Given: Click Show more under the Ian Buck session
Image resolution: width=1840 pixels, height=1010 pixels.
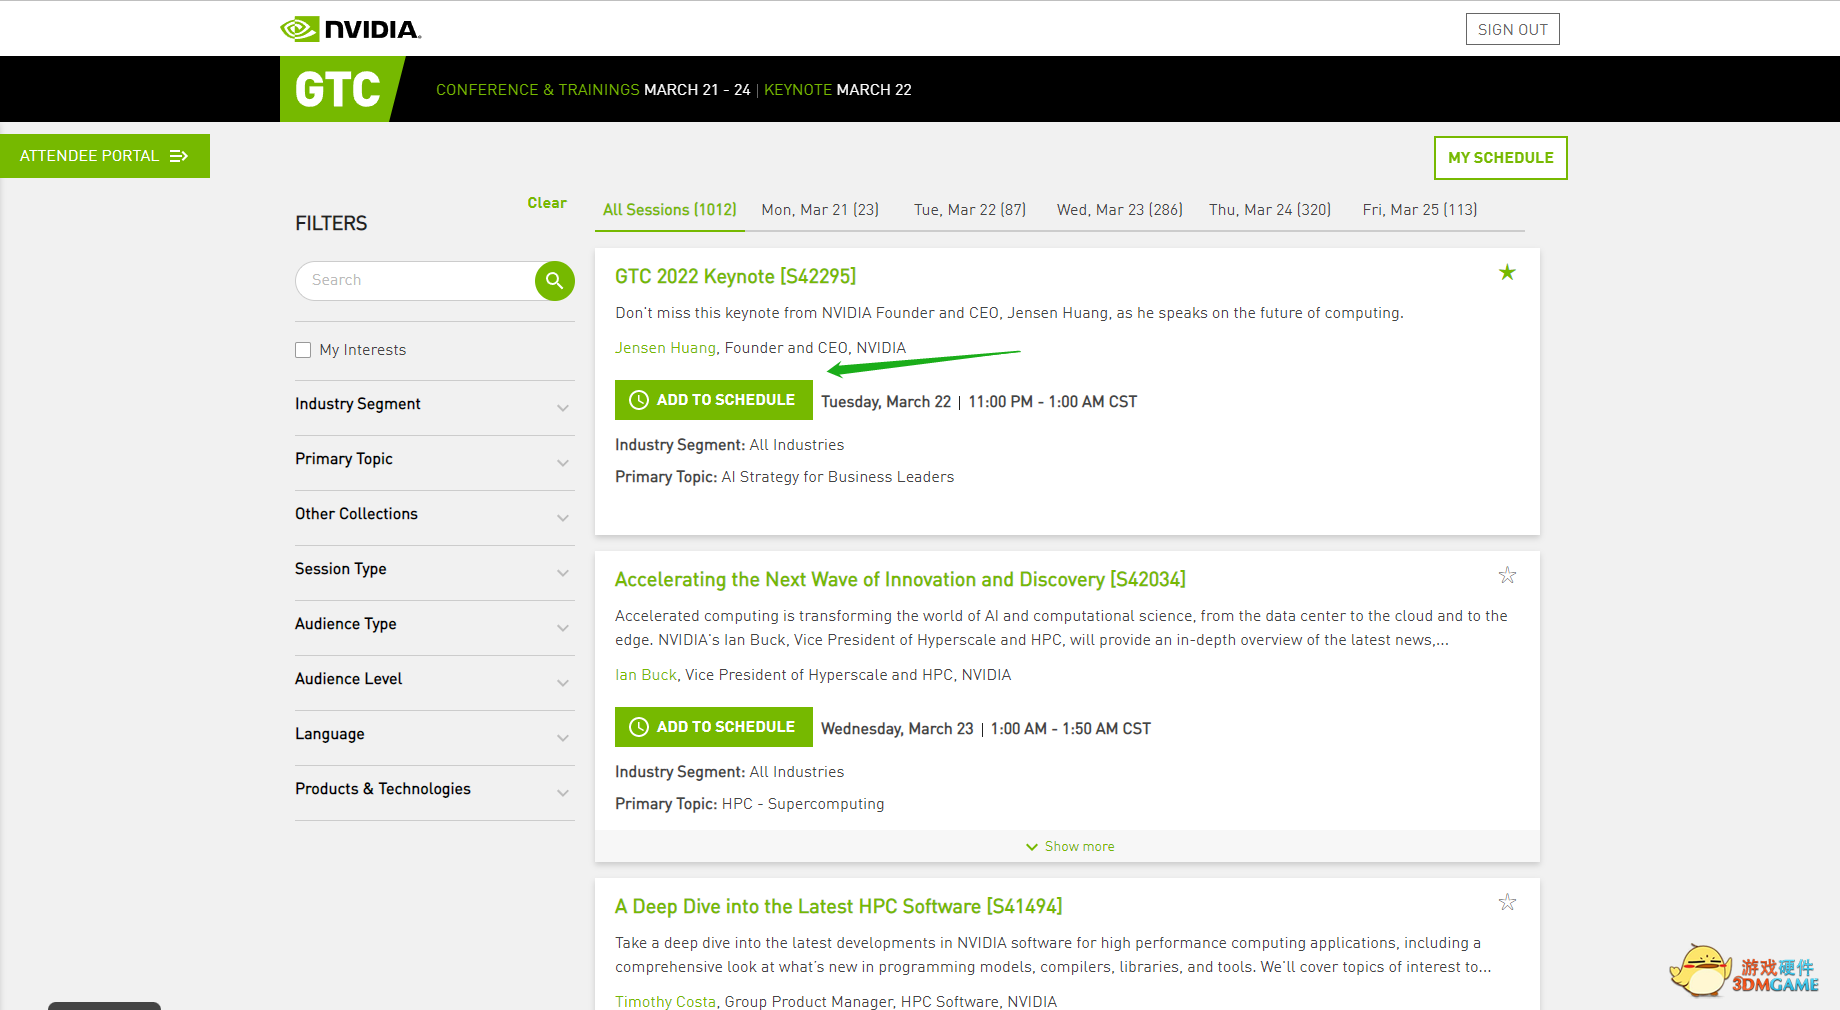Looking at the screenshot, I should click(x=1069, y=846).
